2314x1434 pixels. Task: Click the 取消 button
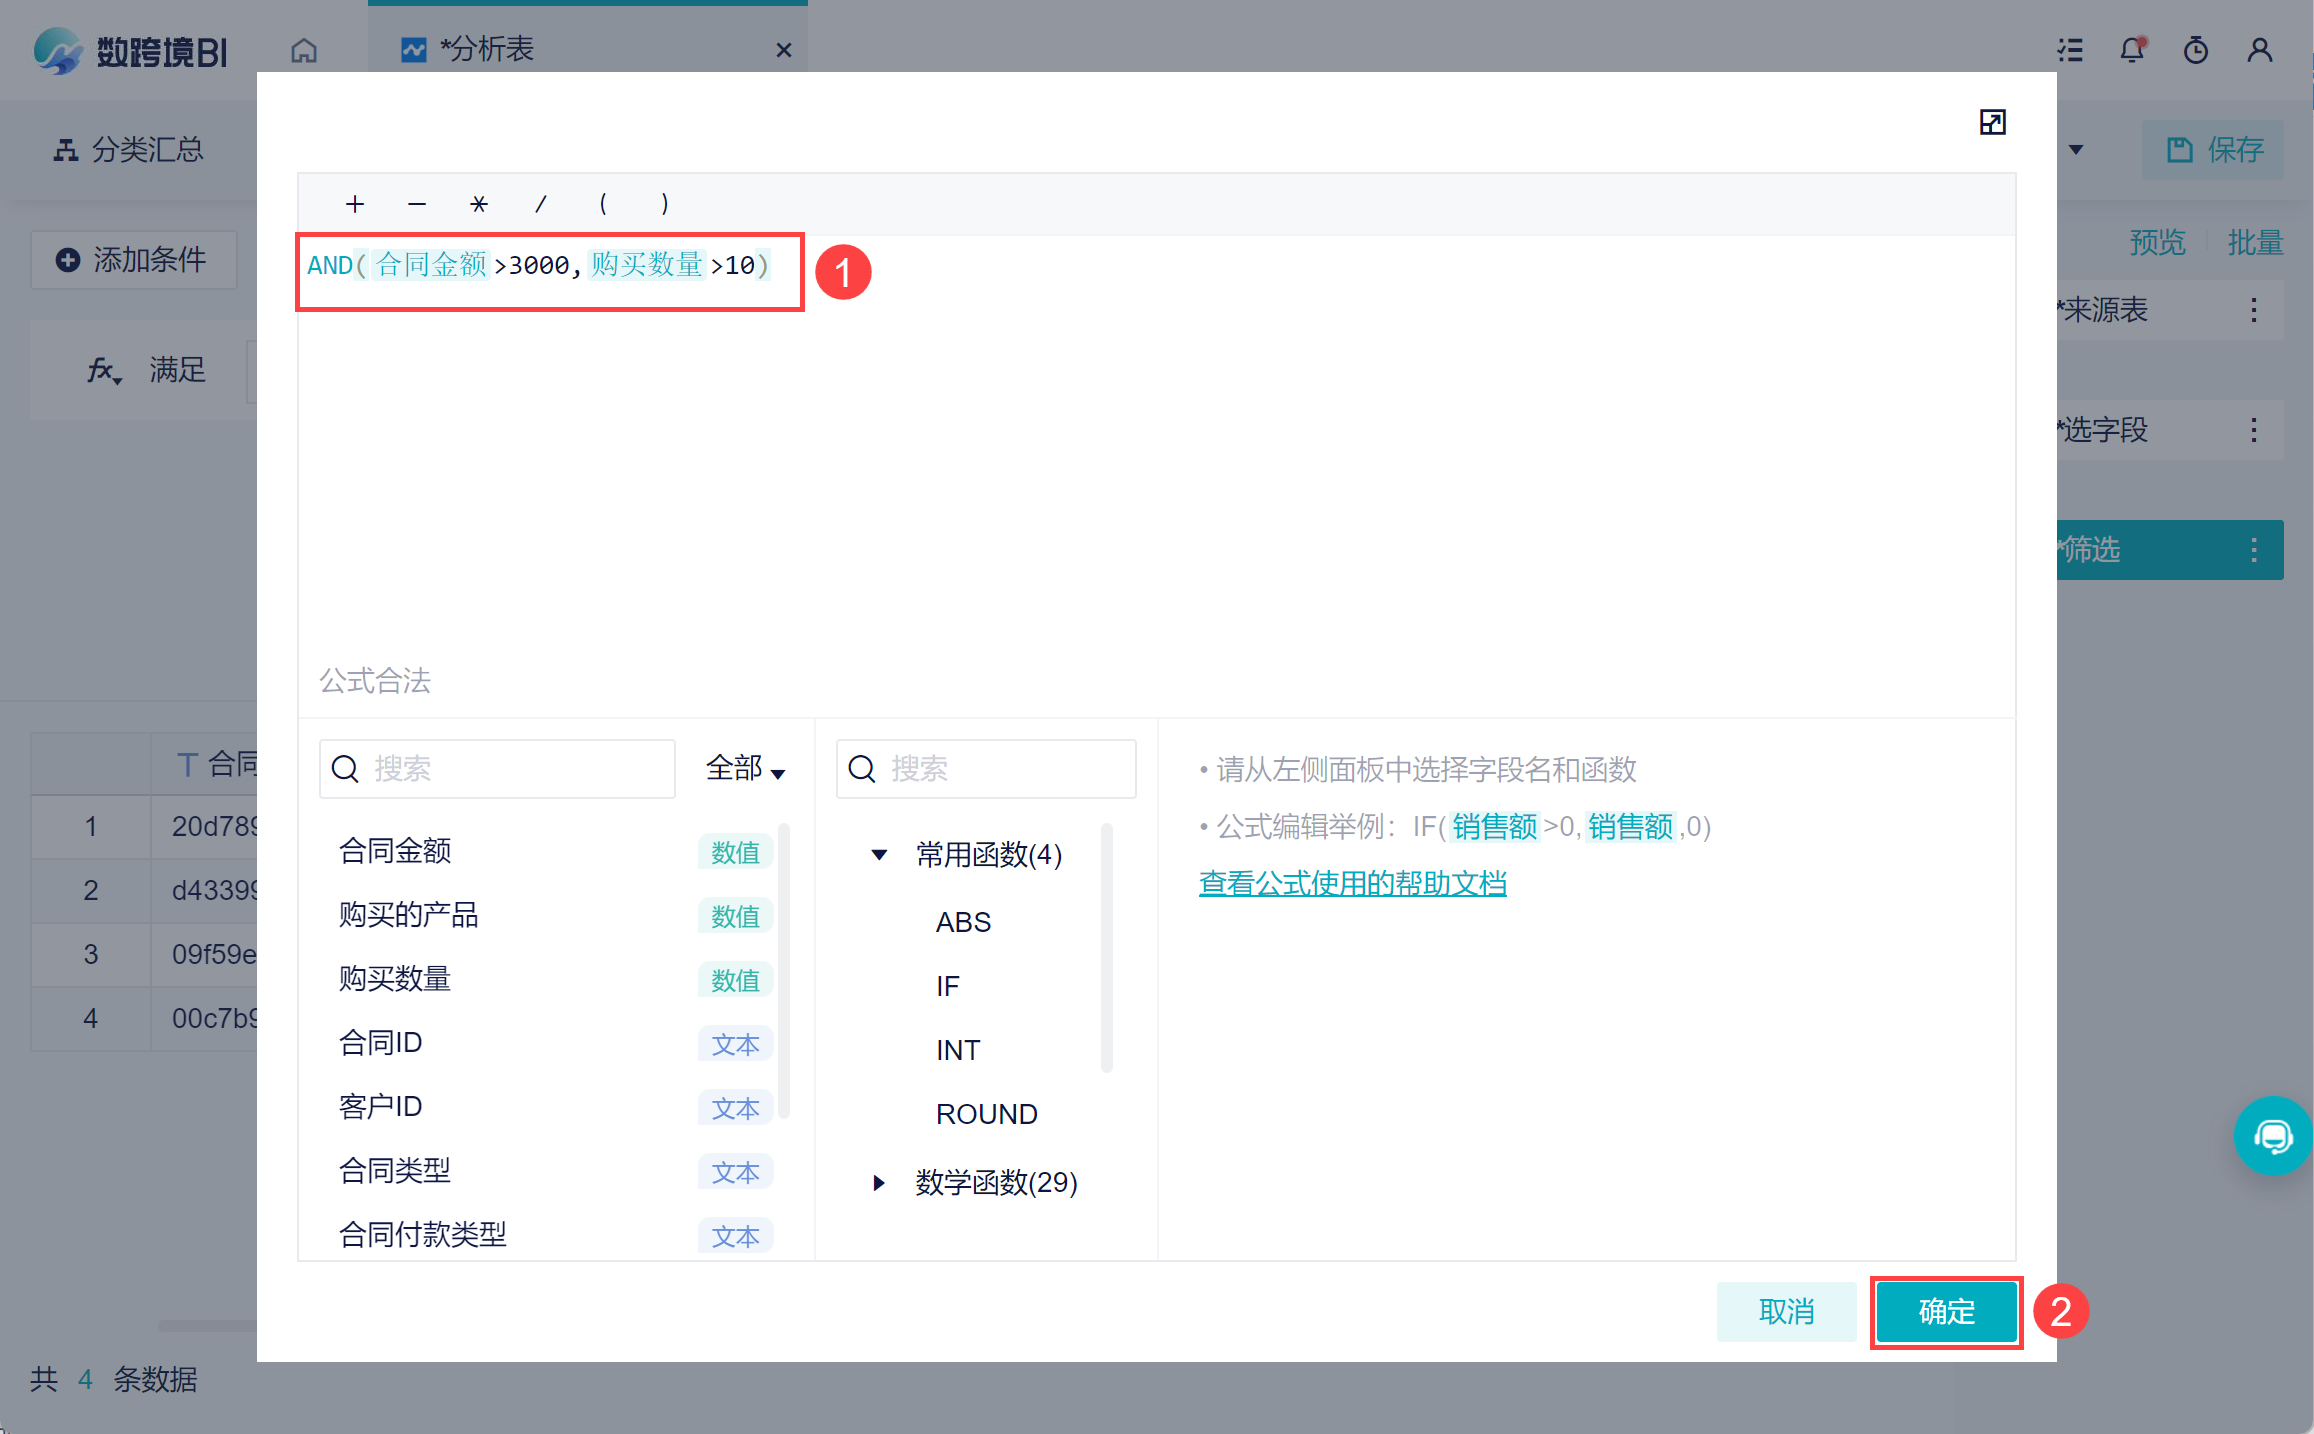pos(1786,1311)
